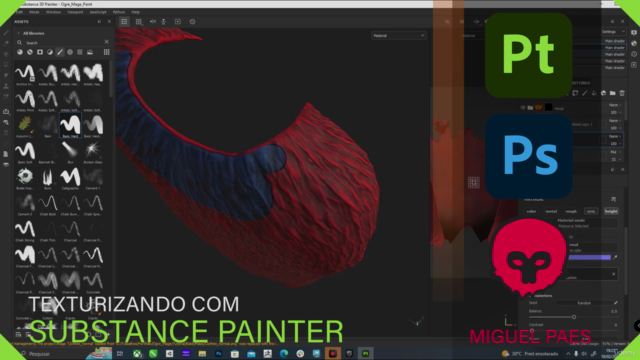
Task: Expand the All libraries chevron
Action: (x=18, y=33)
